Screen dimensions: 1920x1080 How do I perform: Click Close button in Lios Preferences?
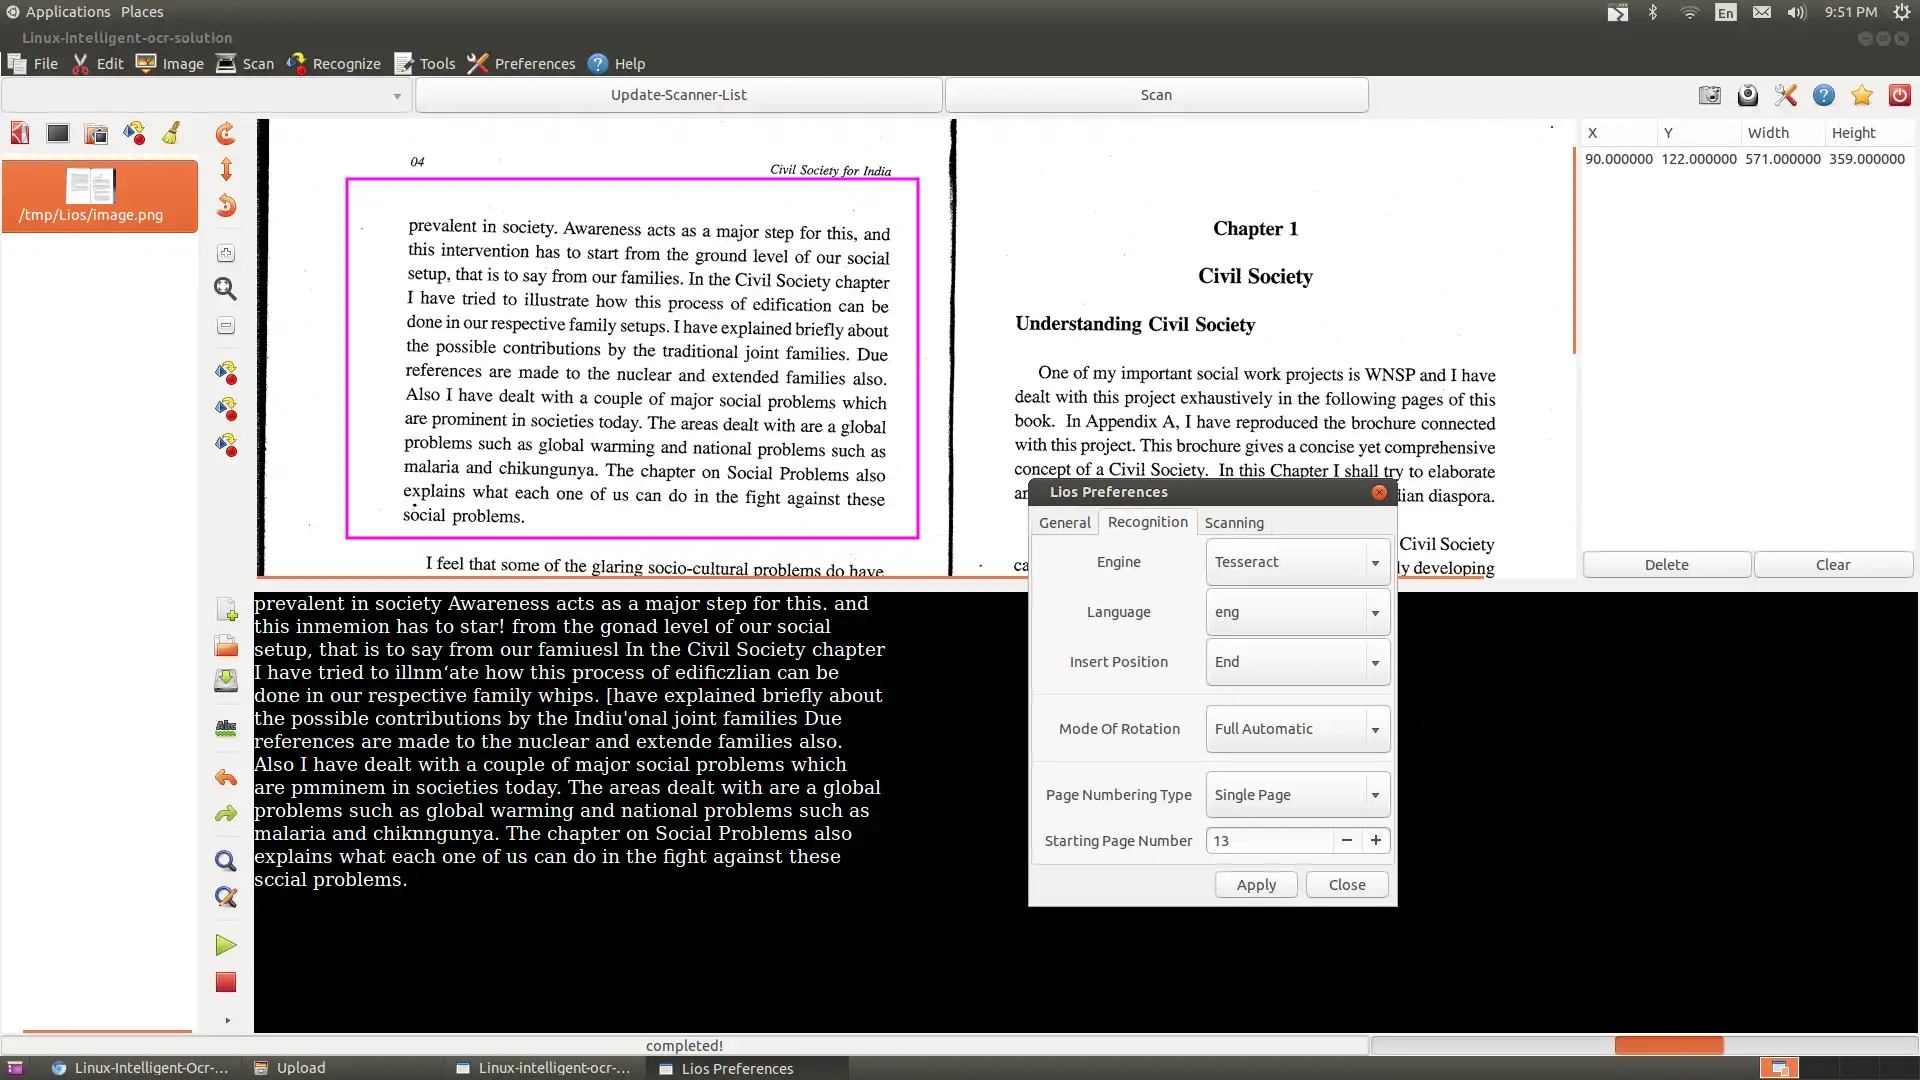coord(1346,884)
